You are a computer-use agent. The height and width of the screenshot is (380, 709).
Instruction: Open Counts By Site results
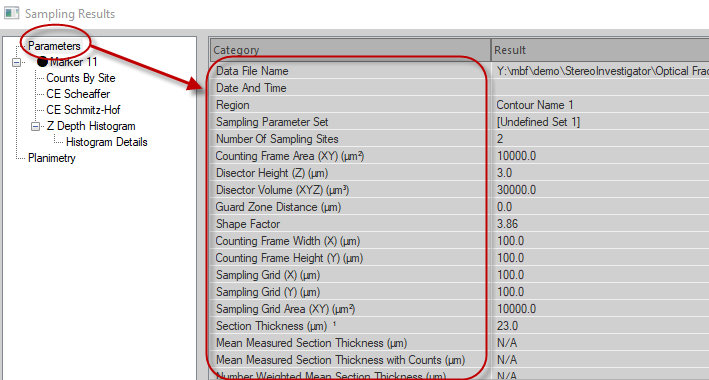pos(80,78)
